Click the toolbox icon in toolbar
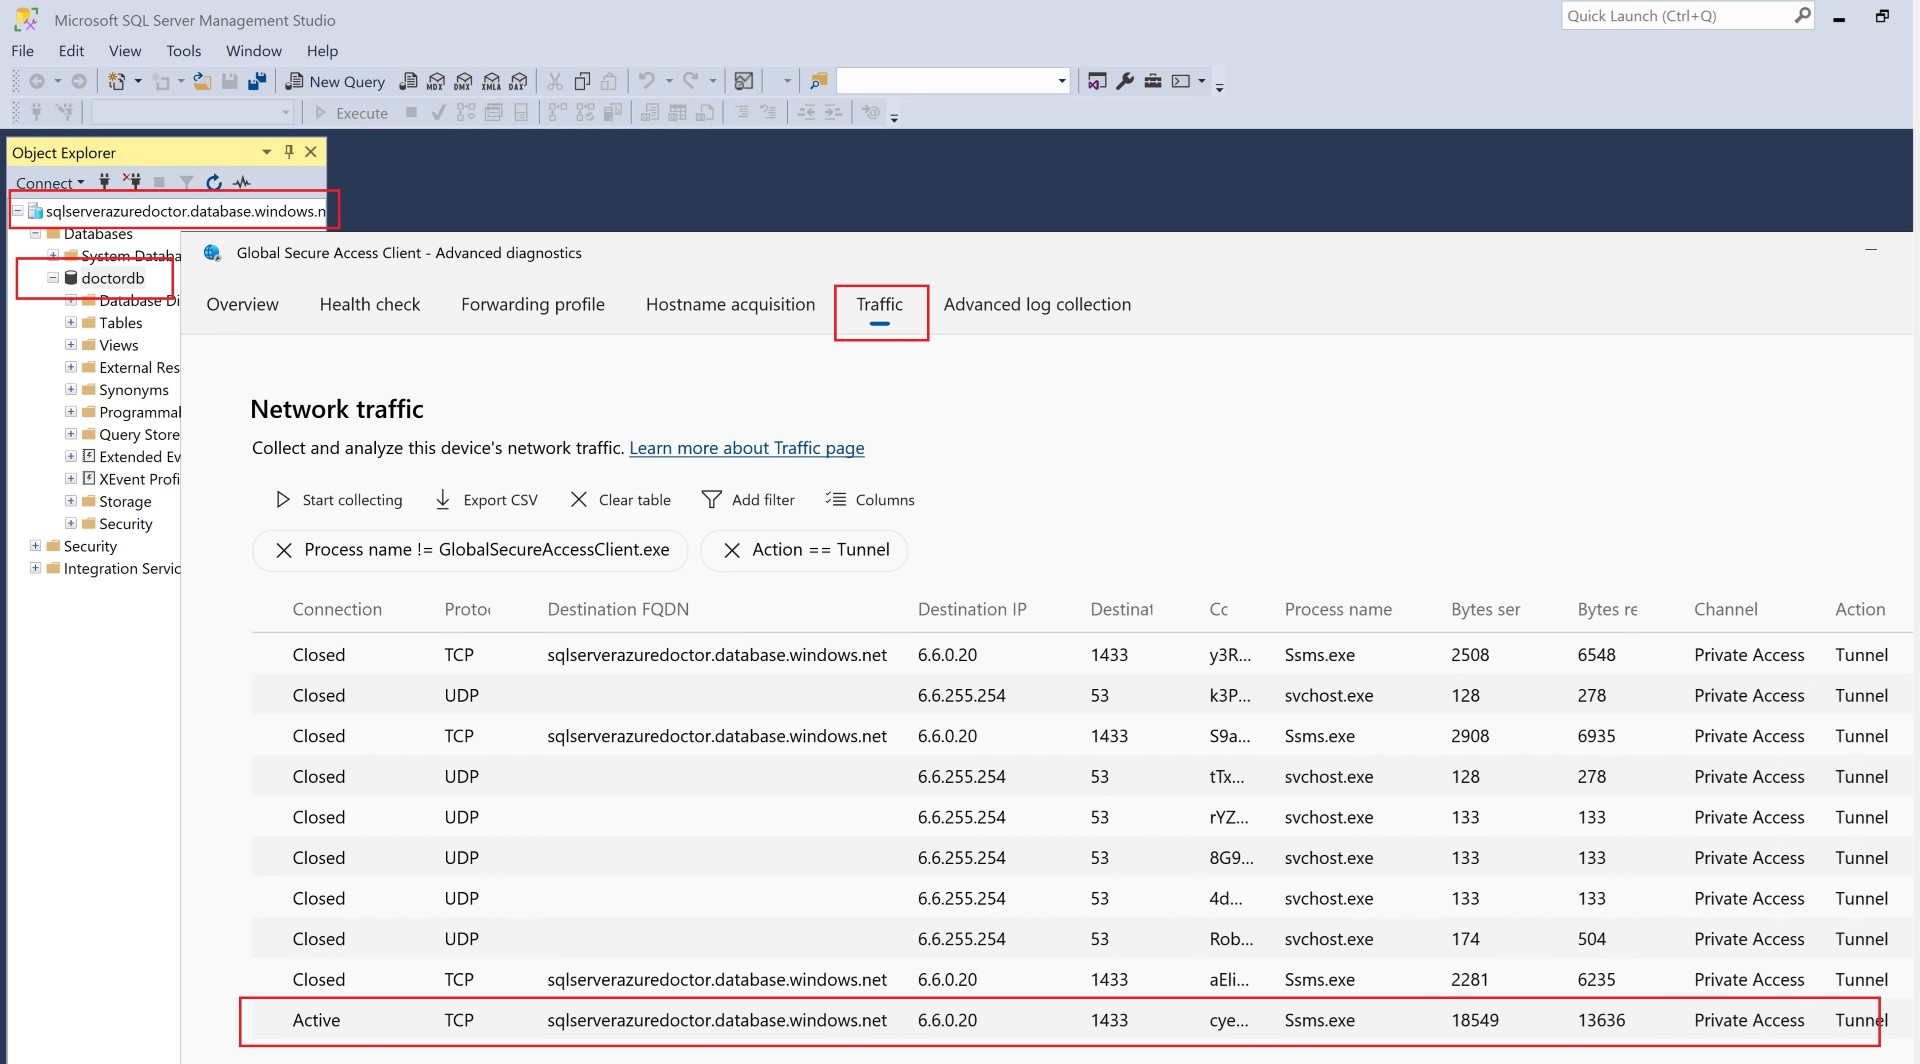This screenshot has width=1920, height=1064. [x=1153, y=81]
